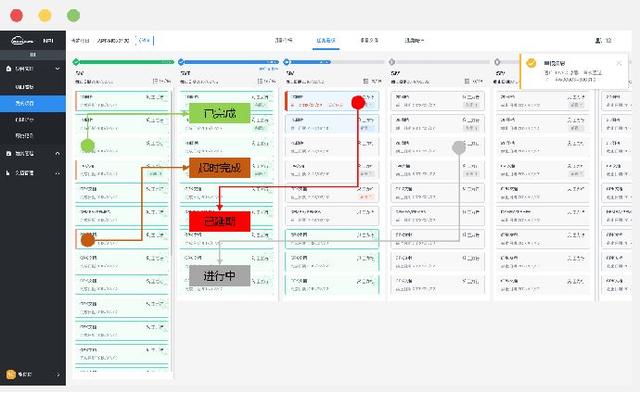Viewport: 640px width, 393px height.
Task: Click the yellow checkmark icon in the notification popup
Action: (x=531, y=63)
